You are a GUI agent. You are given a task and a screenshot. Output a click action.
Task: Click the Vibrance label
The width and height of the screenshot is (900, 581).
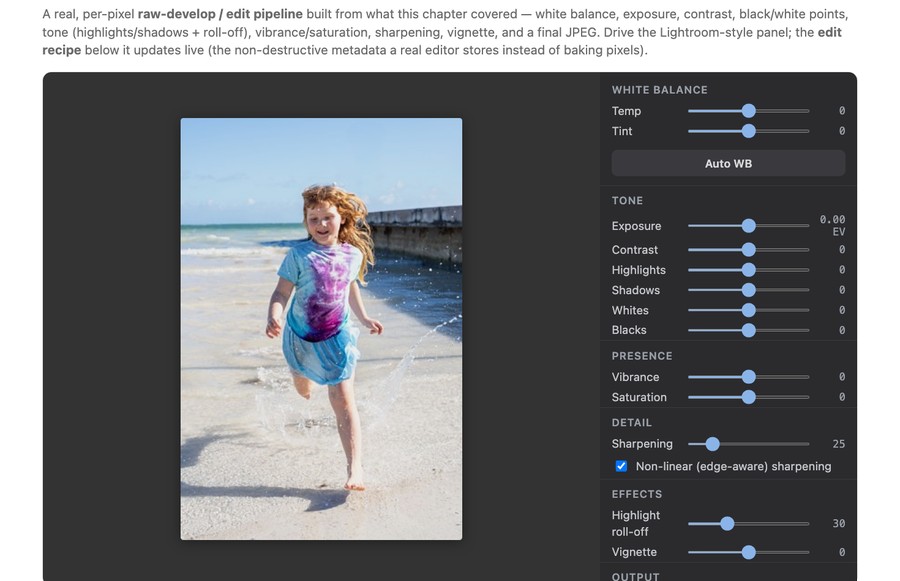click(635, 377)
